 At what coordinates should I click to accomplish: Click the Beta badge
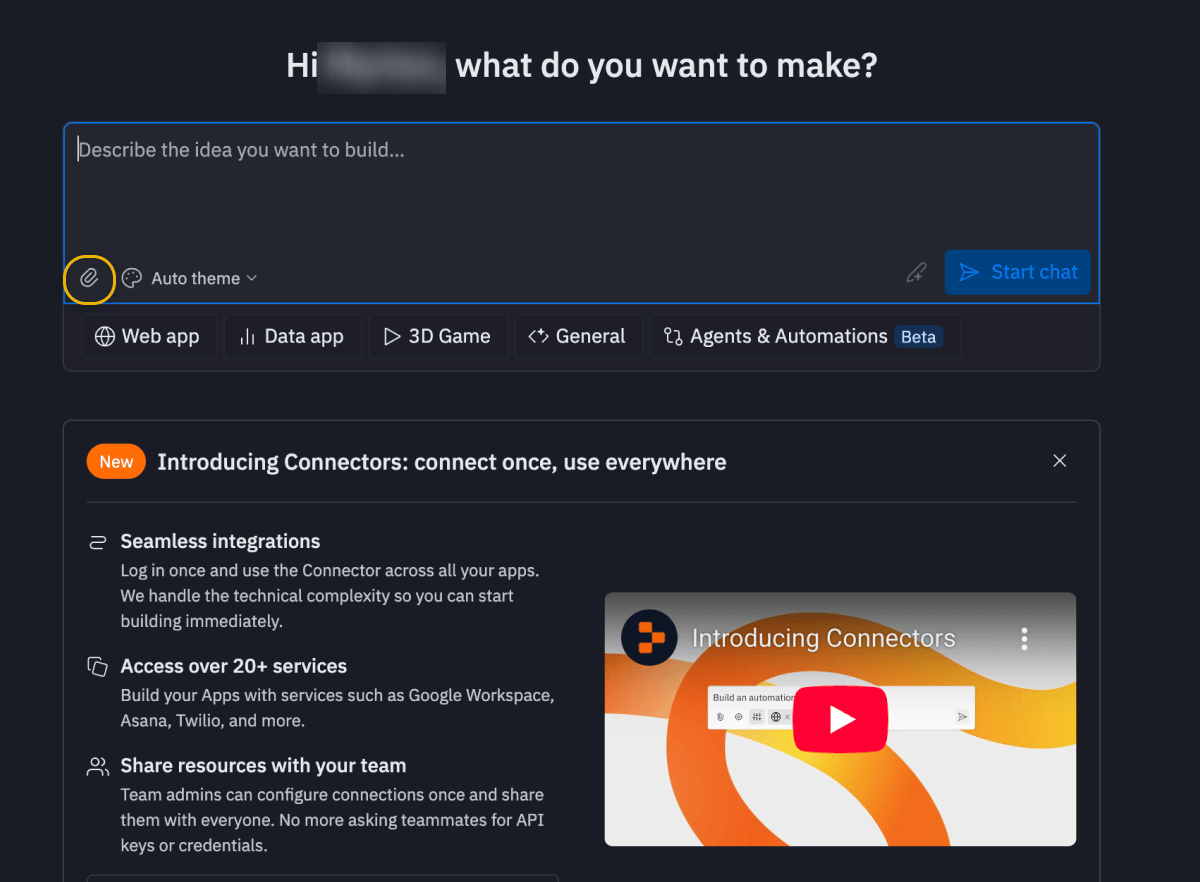click(918, 337)
